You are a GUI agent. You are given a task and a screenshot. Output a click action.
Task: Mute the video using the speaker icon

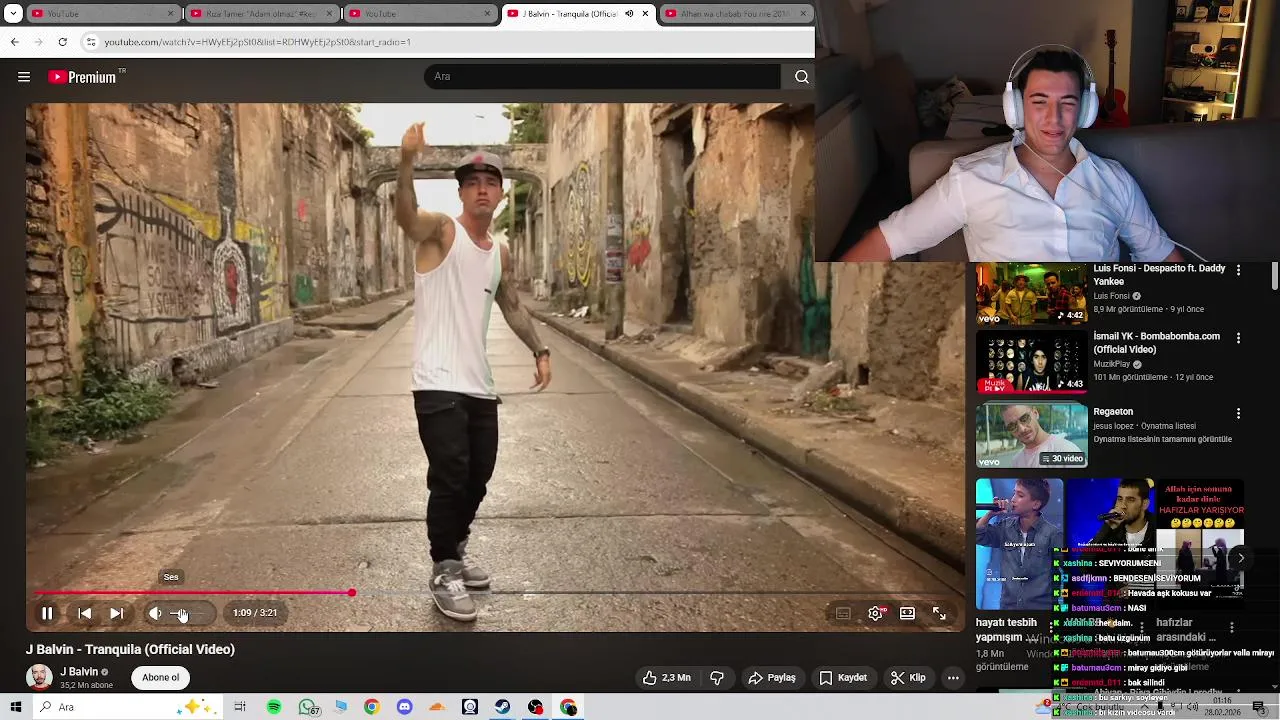[x=155, y=613]
